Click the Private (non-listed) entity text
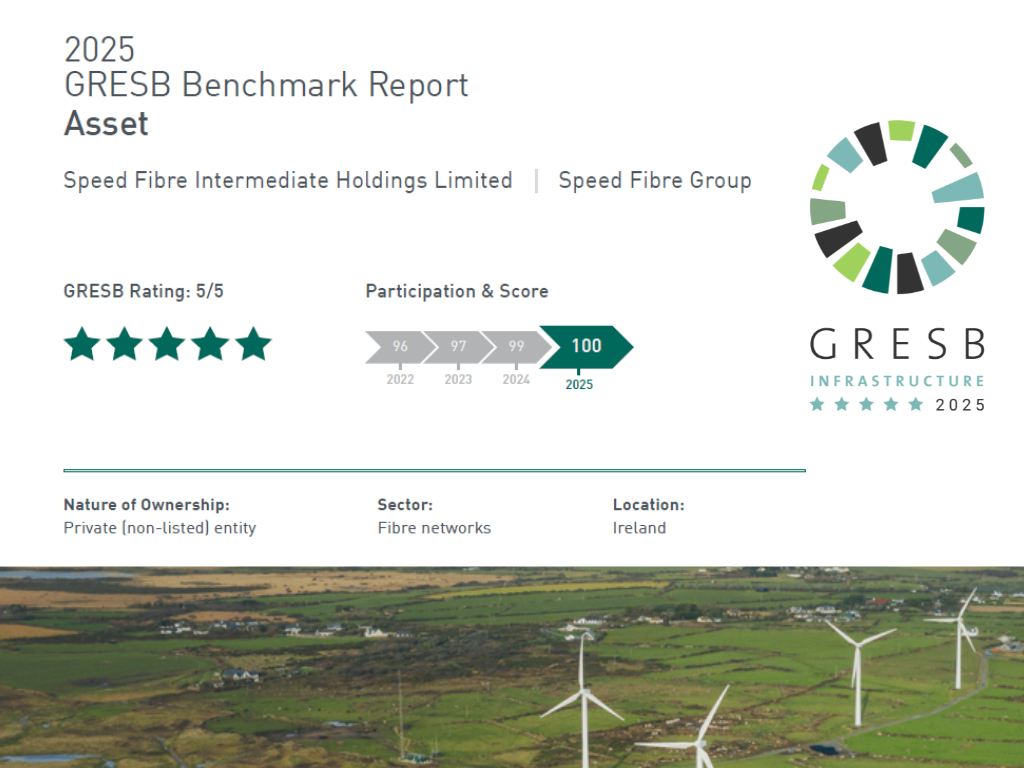The width and height of the screenshot is (1024, 768). pyautogui.click(x=159, y=528)
